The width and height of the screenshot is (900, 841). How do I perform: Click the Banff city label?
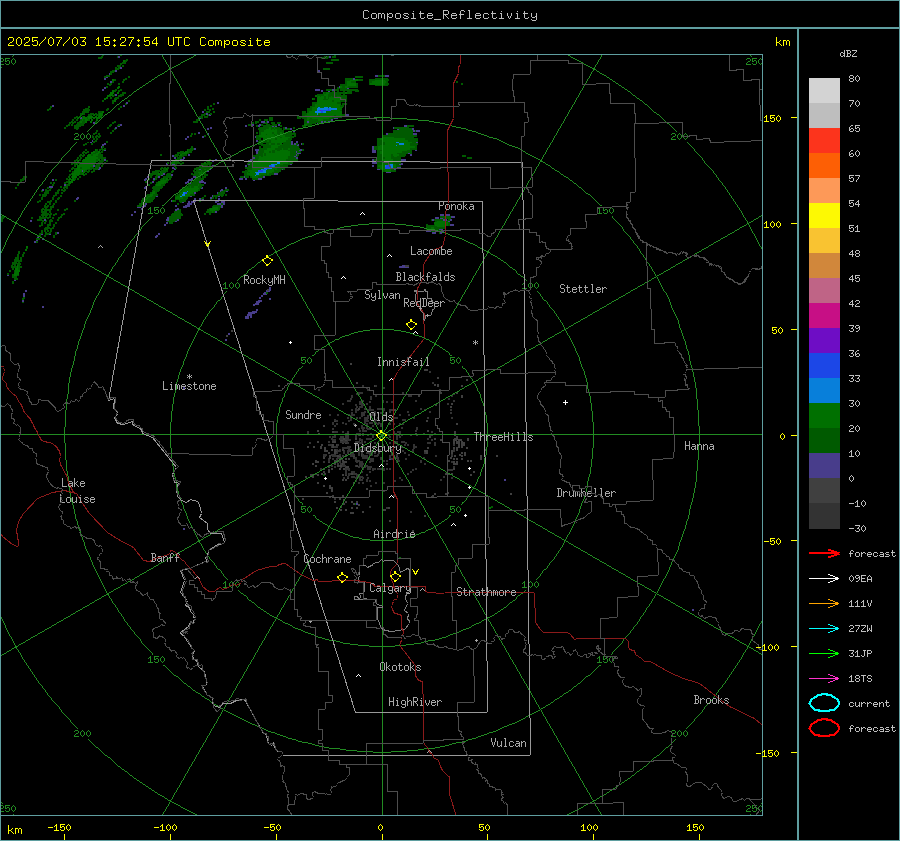[x=165, y=557]
